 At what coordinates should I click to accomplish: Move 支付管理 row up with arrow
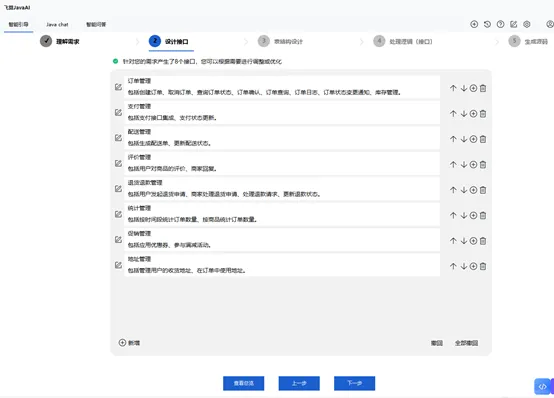point(453,114)
